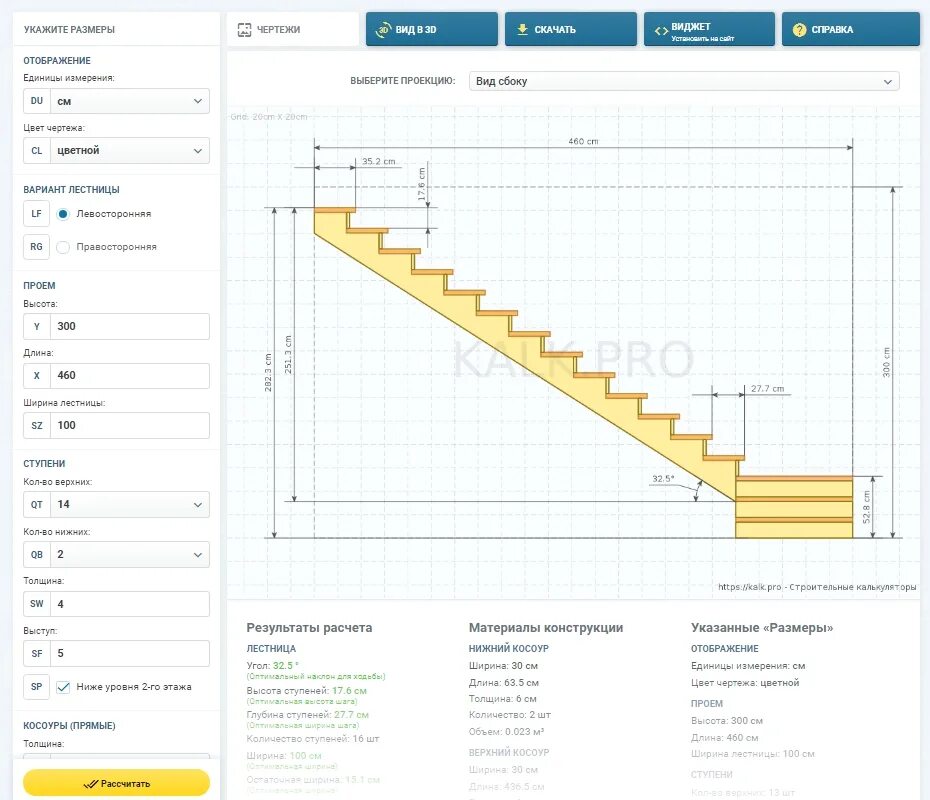Switch to Вид в 3D view
The image size is (930, 800).
(x=432, y=29)
